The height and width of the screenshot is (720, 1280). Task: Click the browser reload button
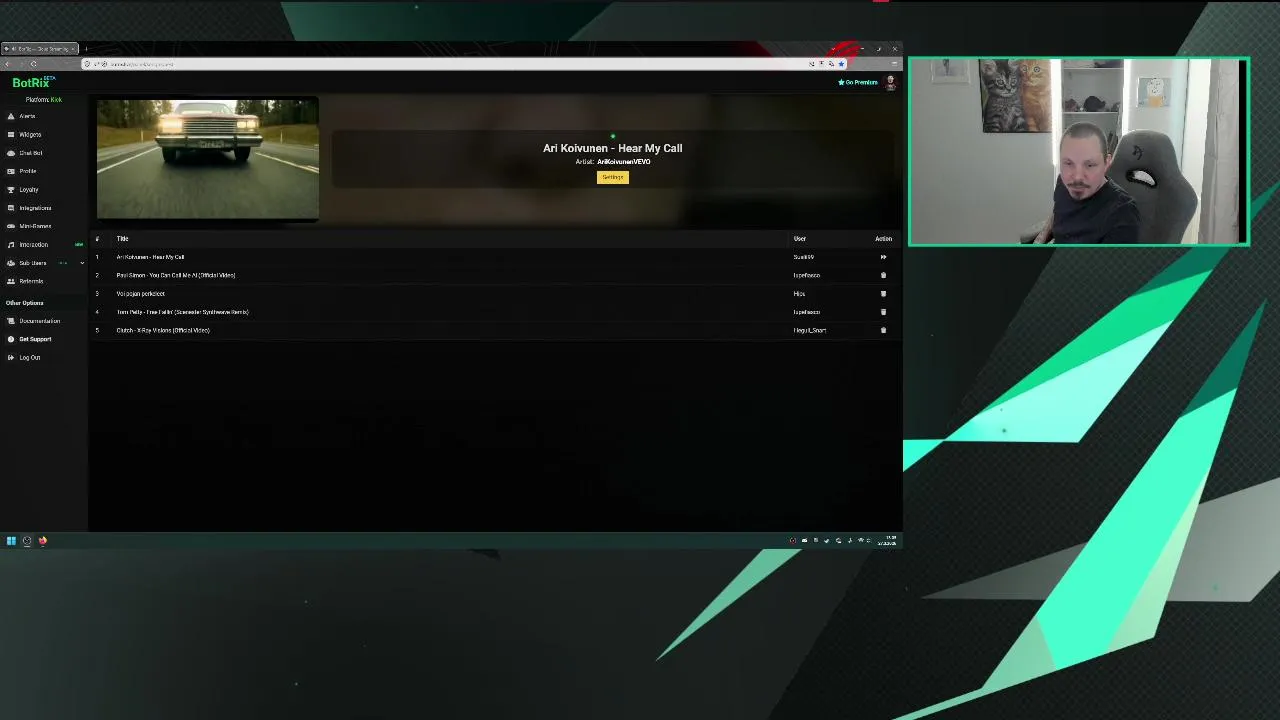pos(33,64)
